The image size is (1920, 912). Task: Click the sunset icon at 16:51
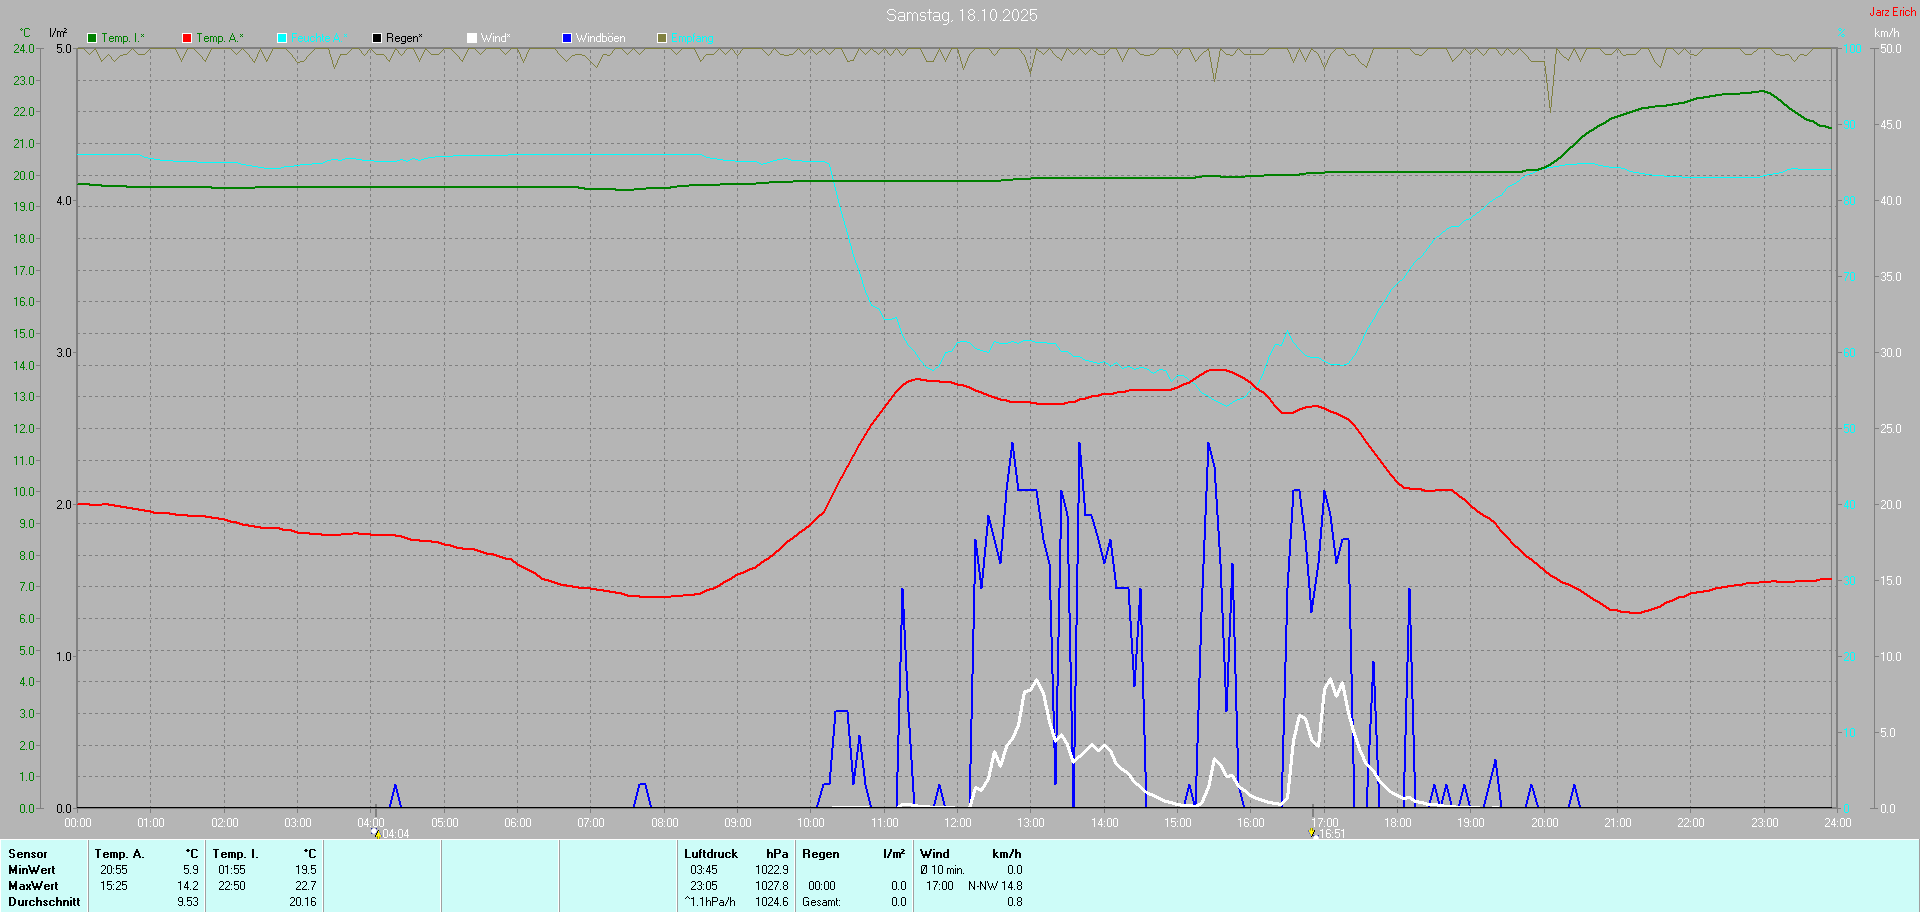coord(1312,833)
